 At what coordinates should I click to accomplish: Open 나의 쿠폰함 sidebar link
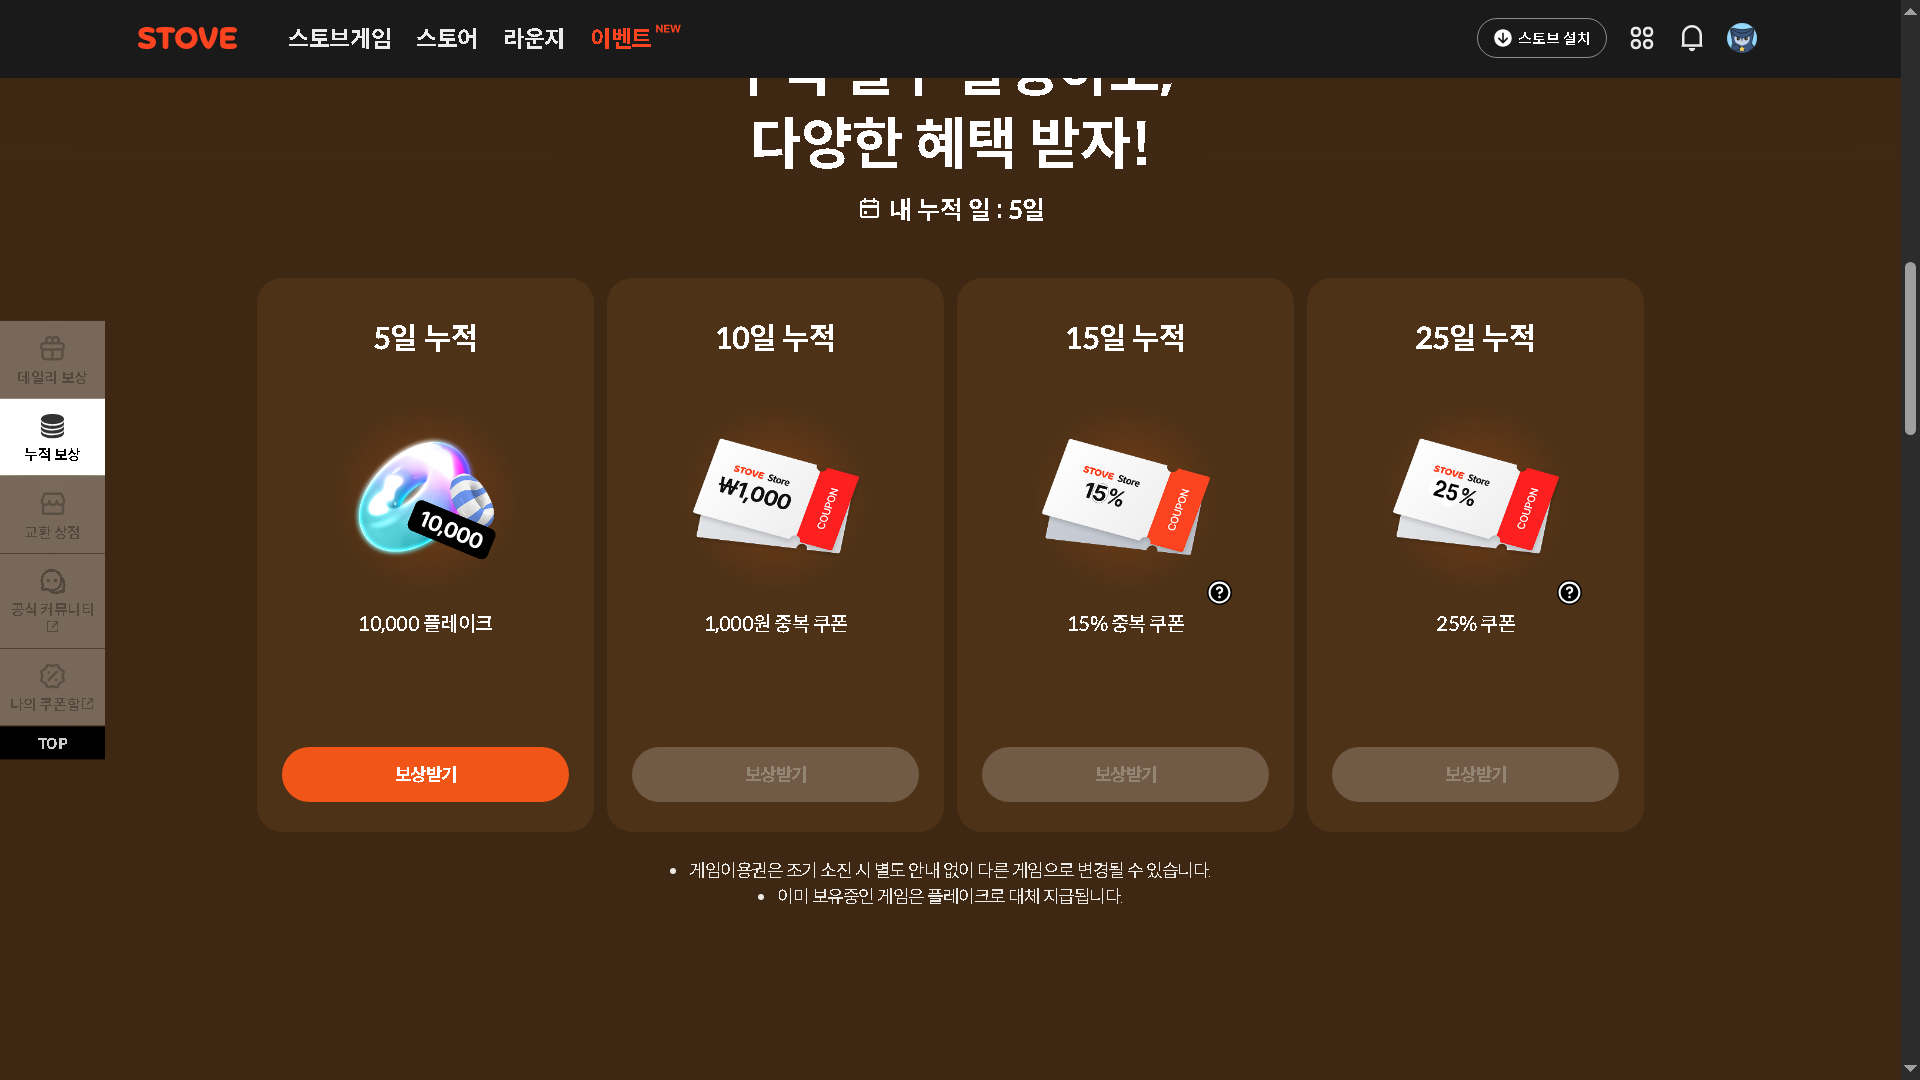tap(52, 687)
